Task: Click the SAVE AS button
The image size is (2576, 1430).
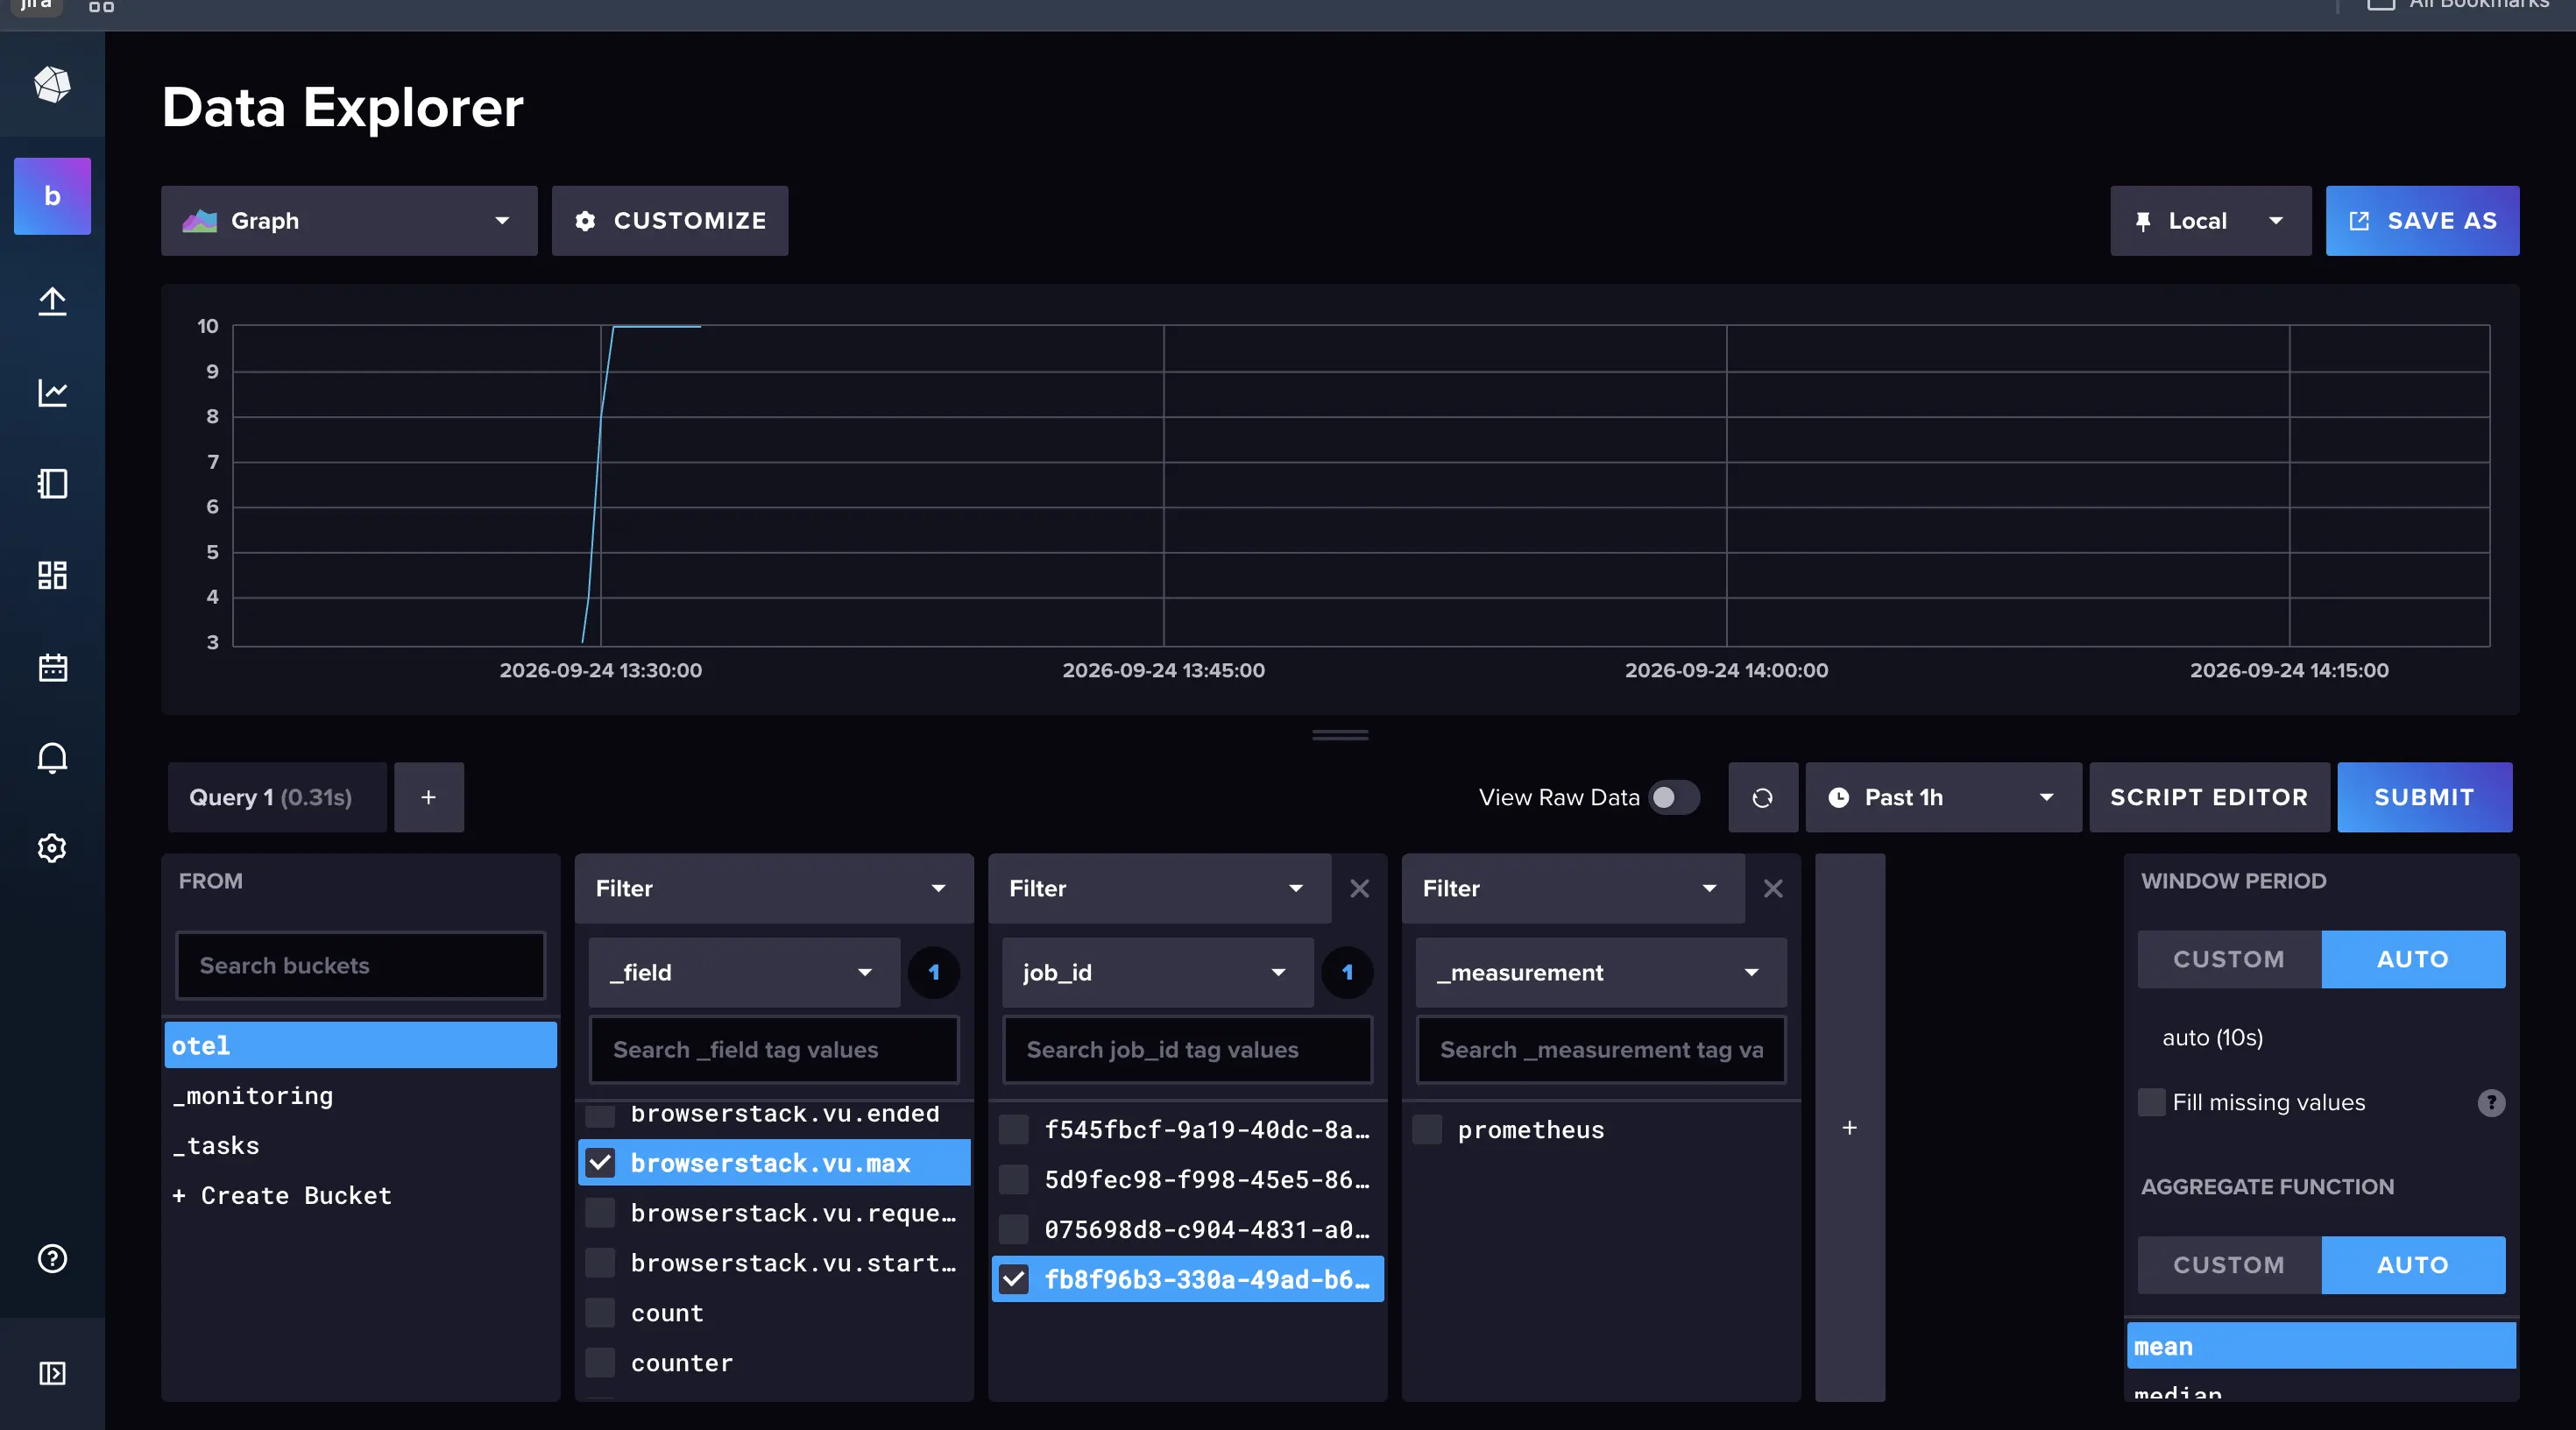Action: [x=2422, y=221]
